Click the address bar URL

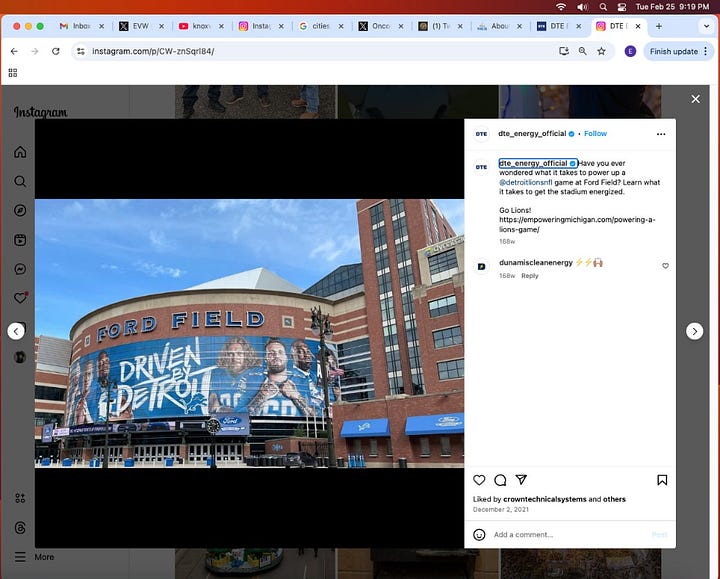[x=153, y=51]
